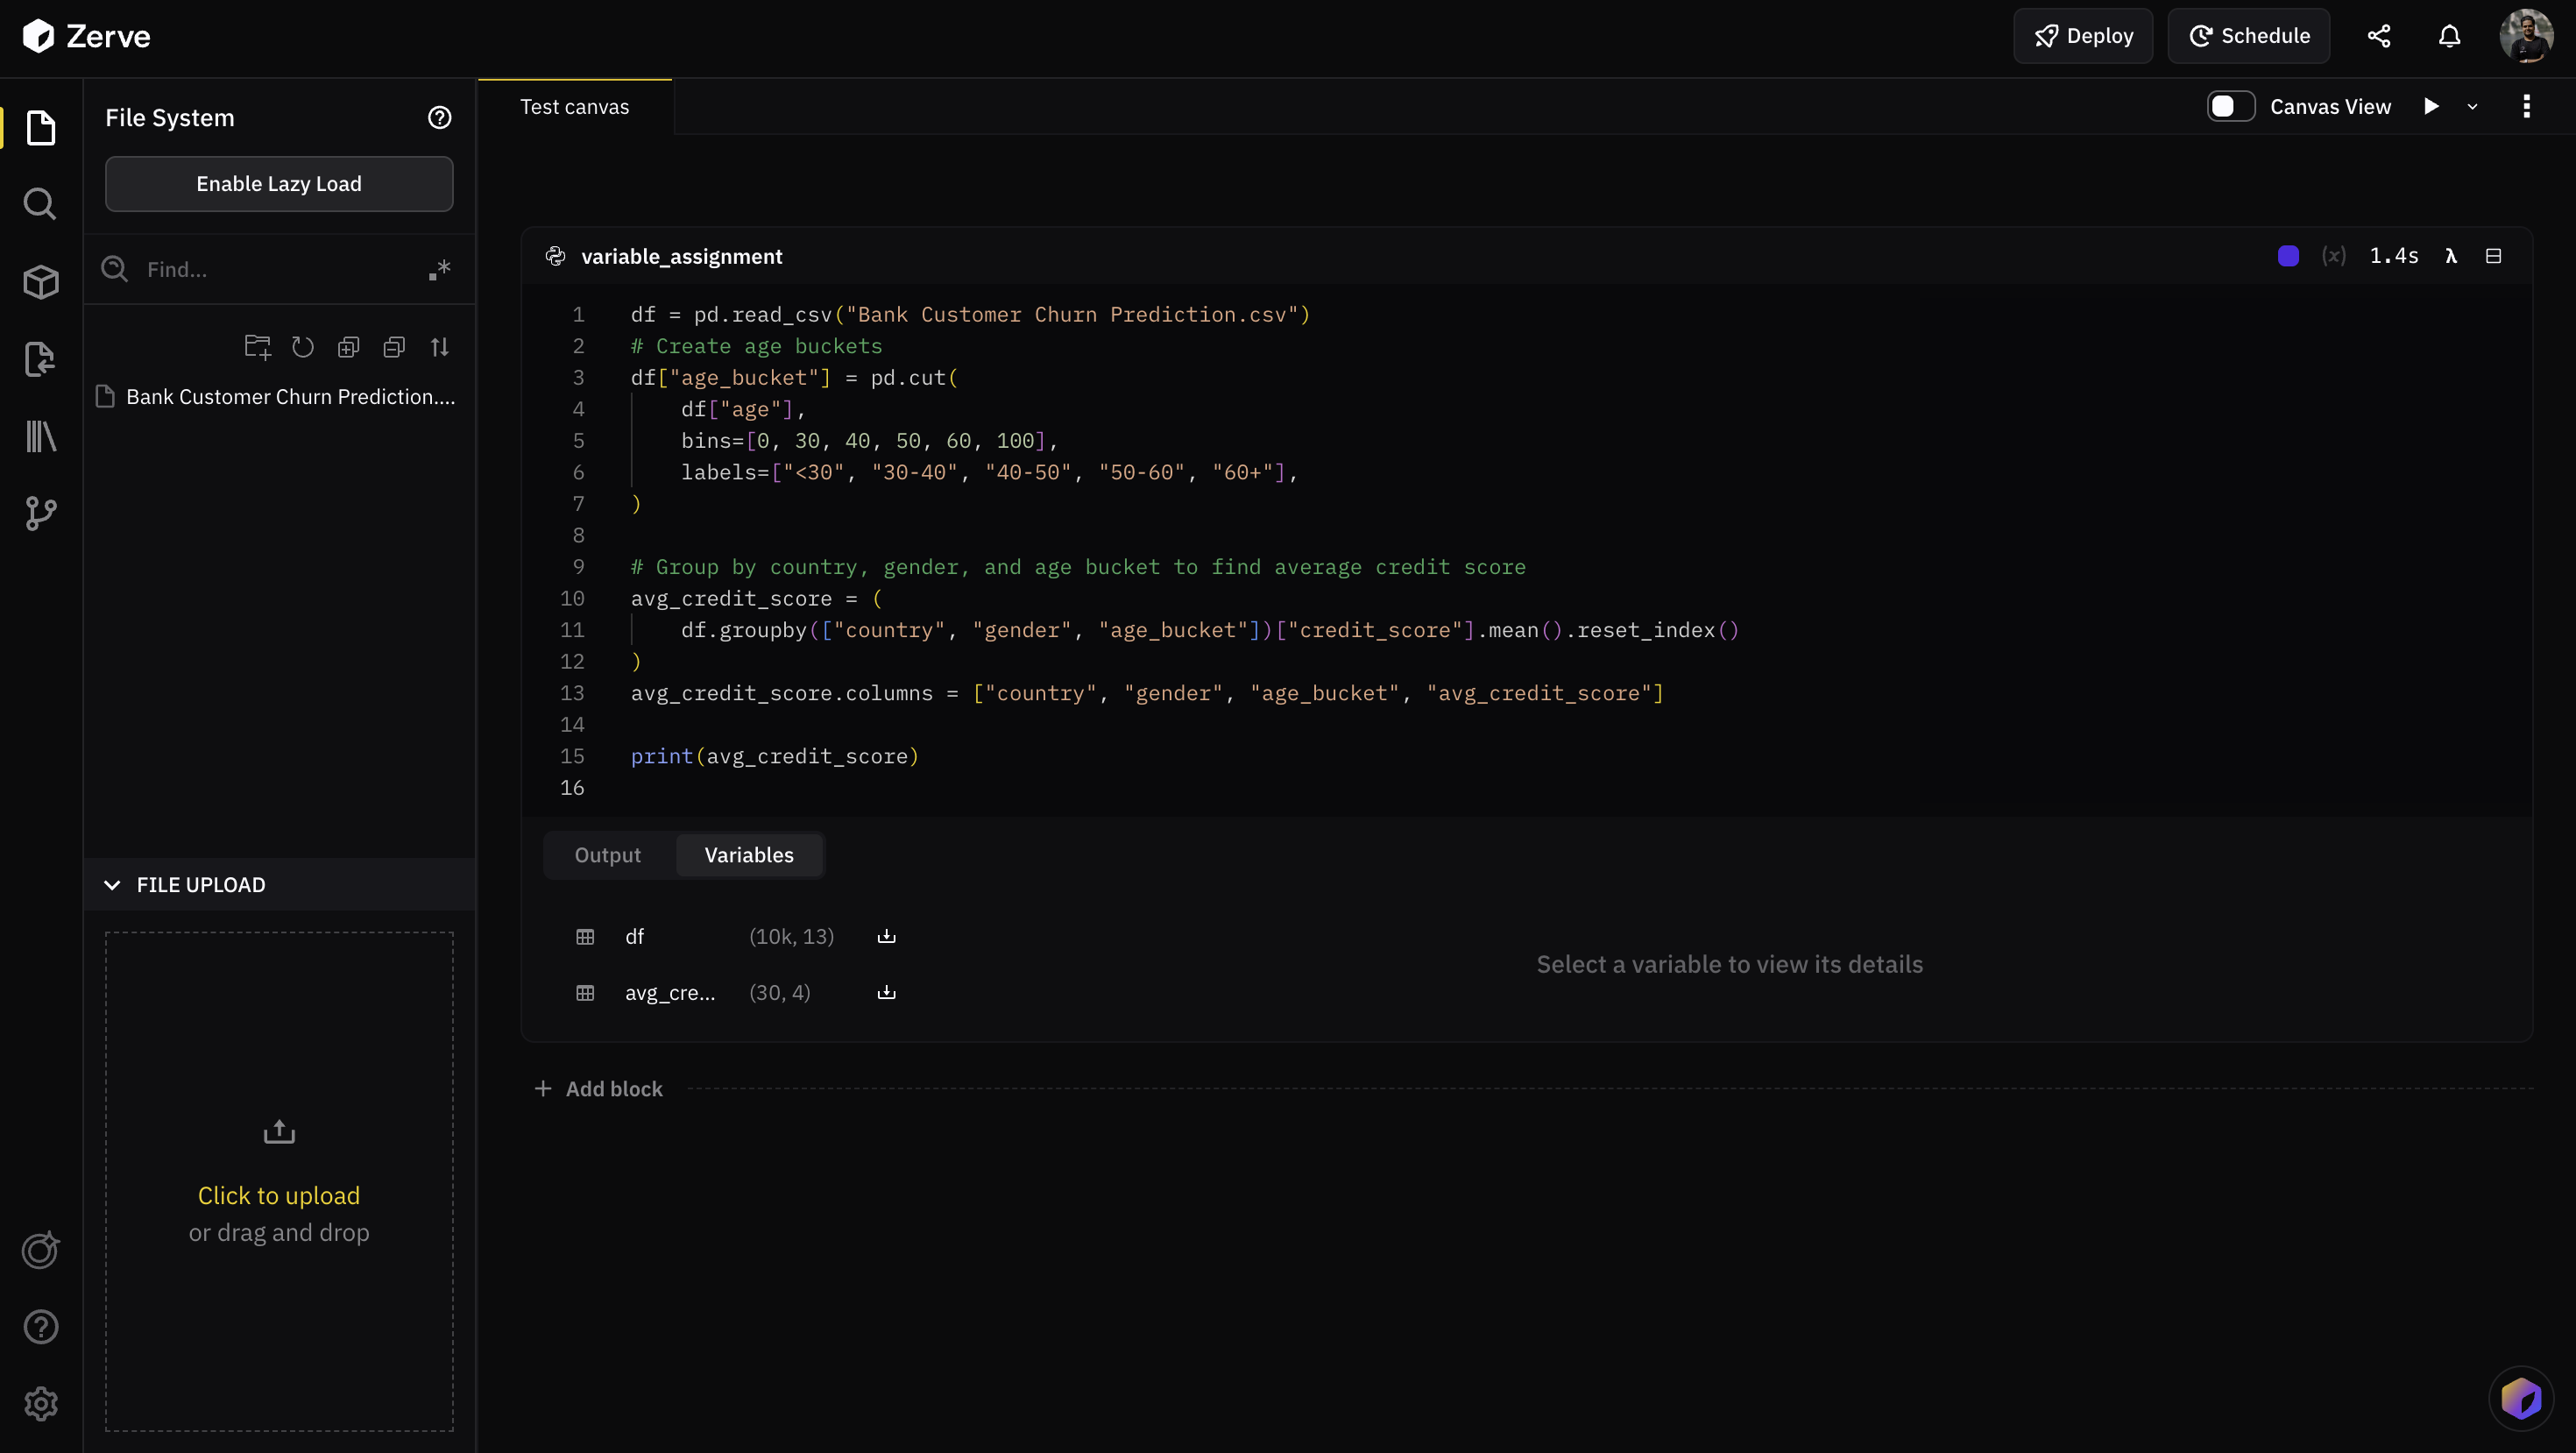Select the Test canvas tab
This screenshot has height=1453, width=2576.
[x=575, y=107]
